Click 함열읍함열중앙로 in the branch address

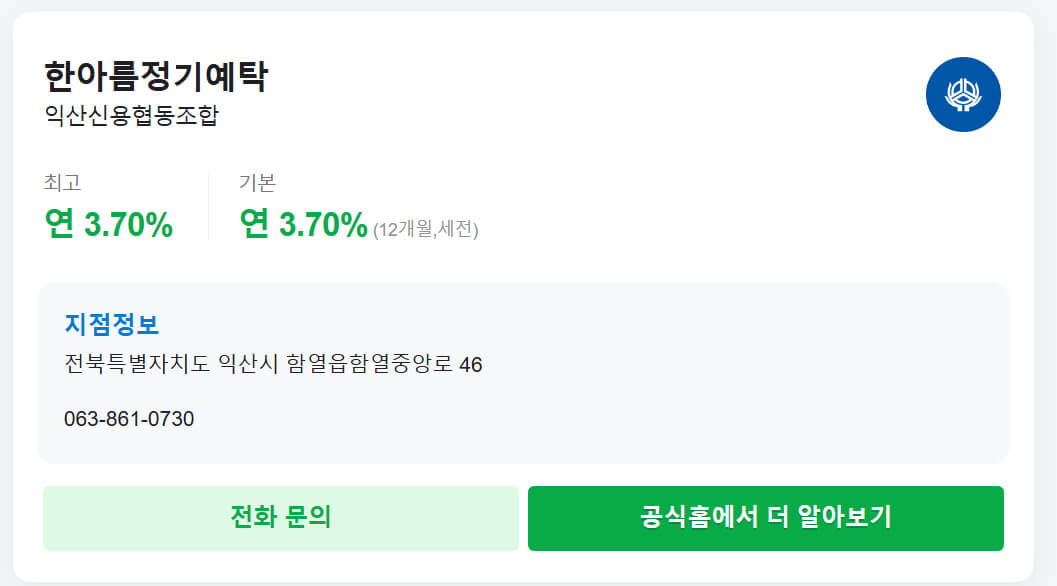369,364
